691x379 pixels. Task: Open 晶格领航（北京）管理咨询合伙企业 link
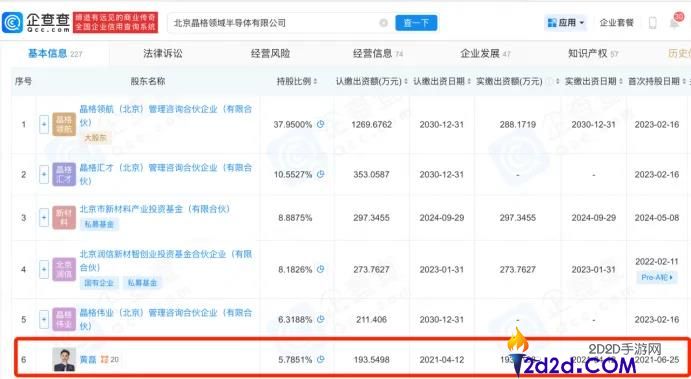(166, 115)
